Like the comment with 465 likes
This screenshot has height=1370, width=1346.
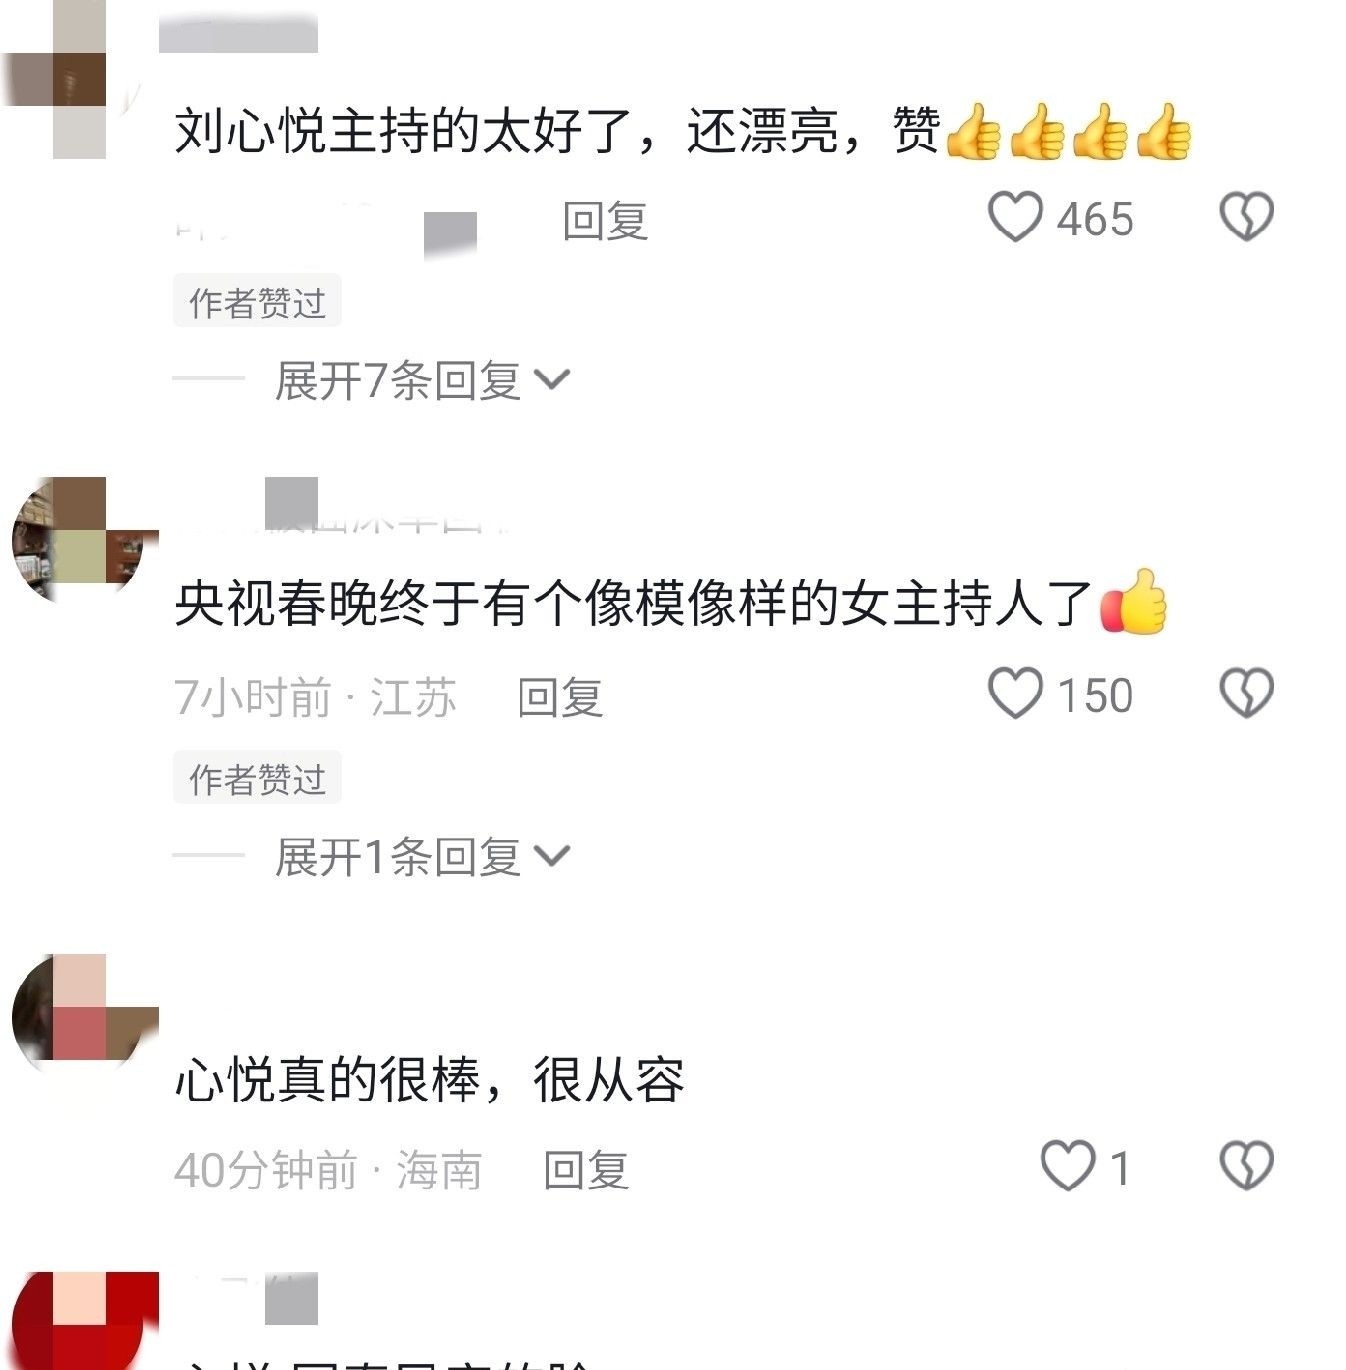click(1015, 217)
